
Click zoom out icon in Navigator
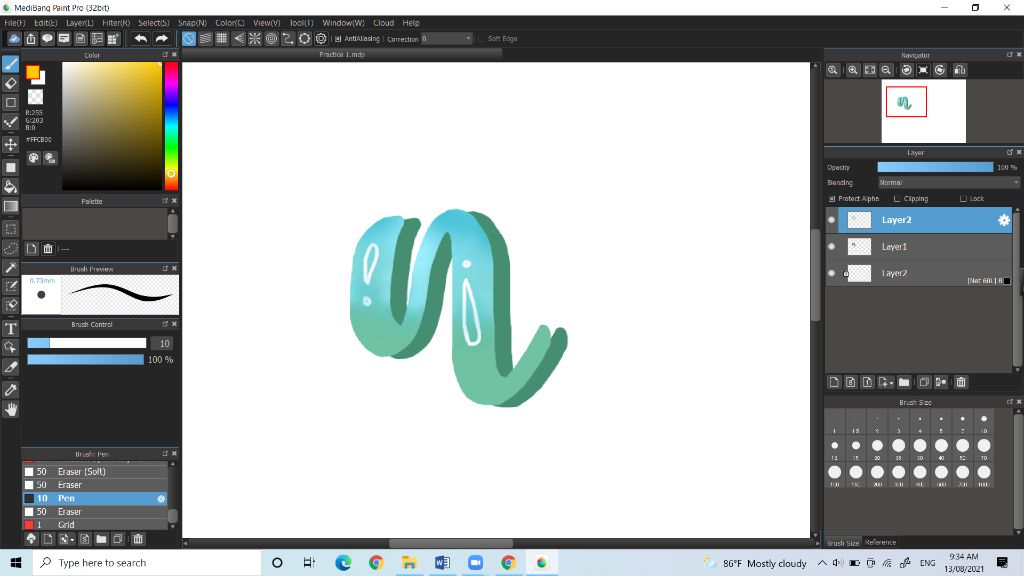(886, 70)
